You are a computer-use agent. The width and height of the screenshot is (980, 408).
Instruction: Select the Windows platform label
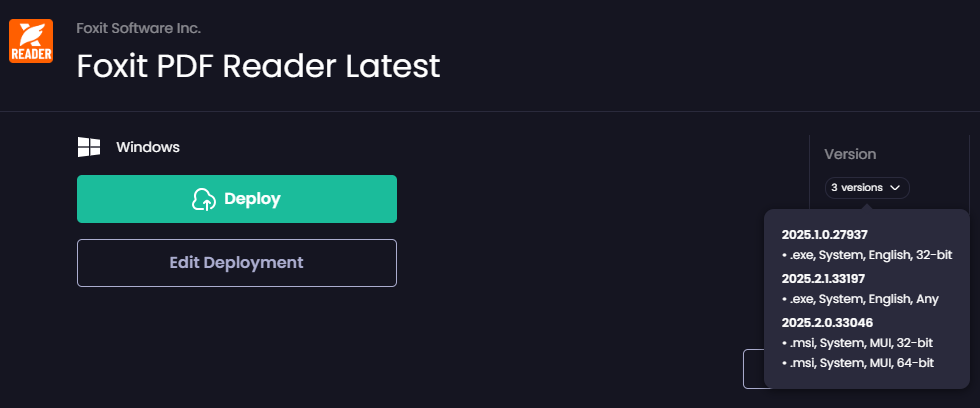(148, 147)
